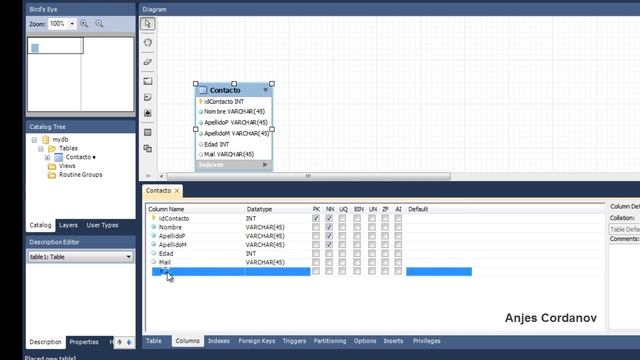Click Views folder icon in Catalog Tree
The height and width of the screenshot is (360, 640).
coord(52,166)
